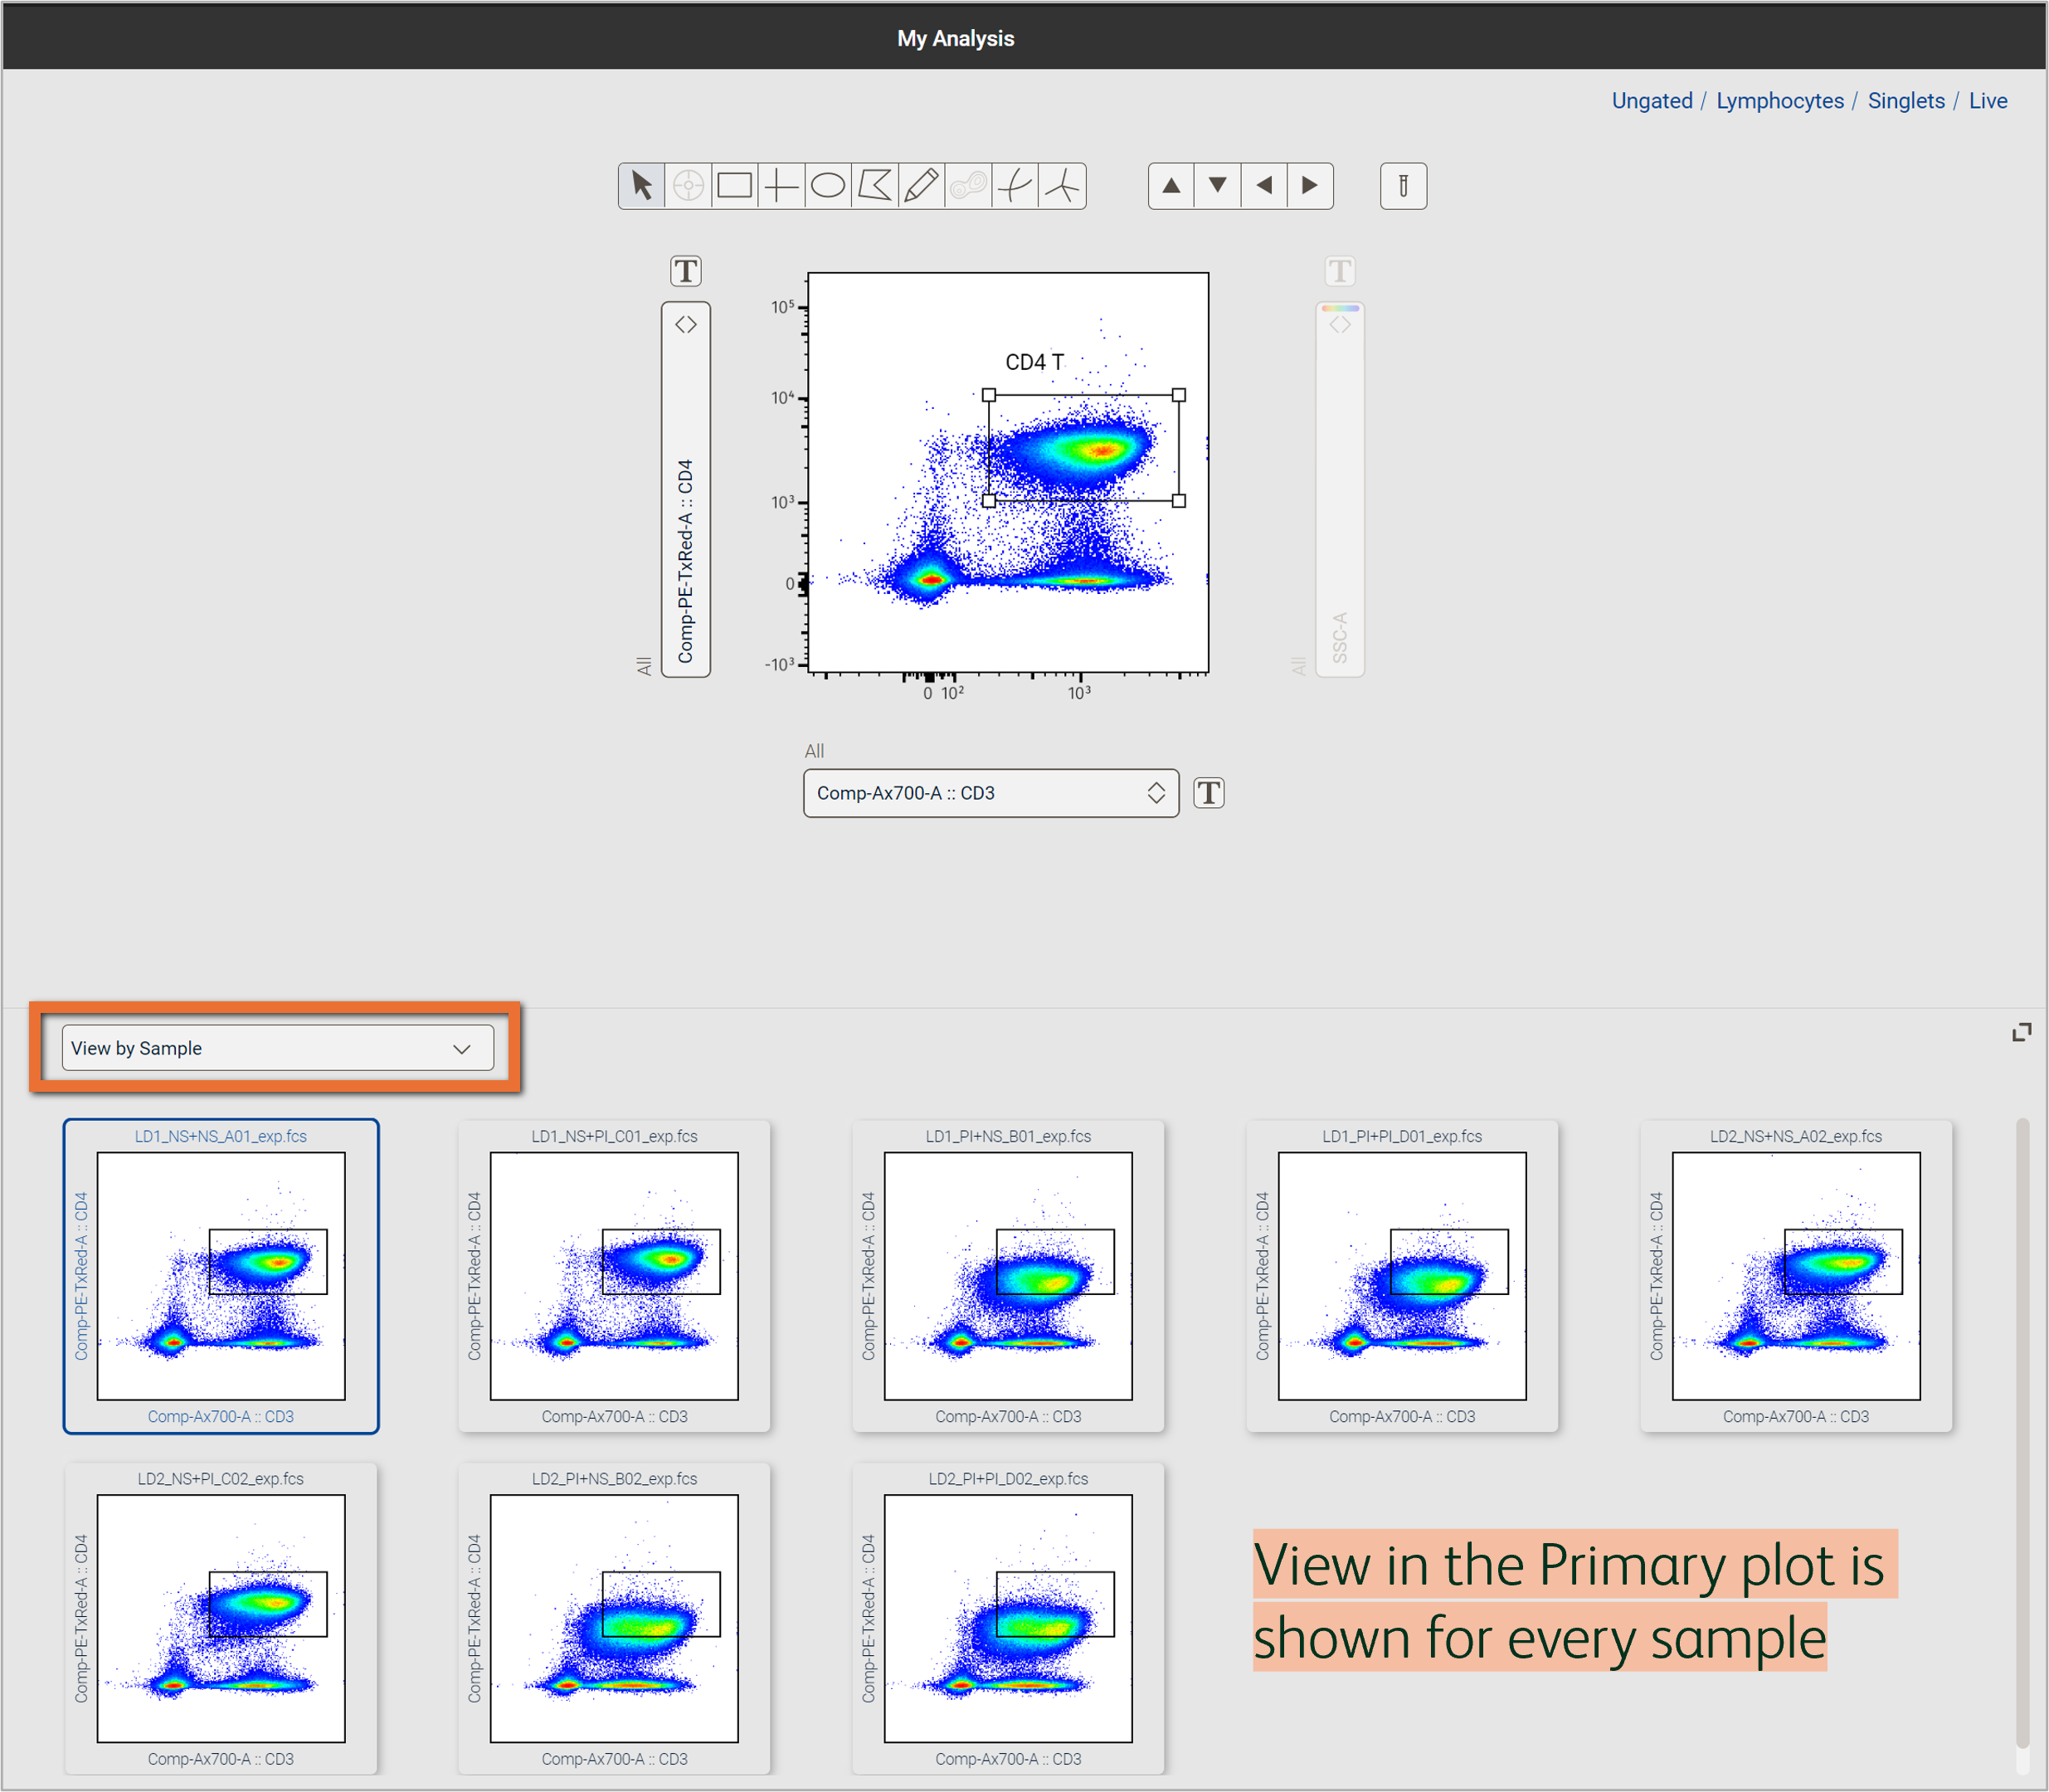Click the expand view icon above sample gallery
2049x1792 pixels.
click(2021, 1032)
